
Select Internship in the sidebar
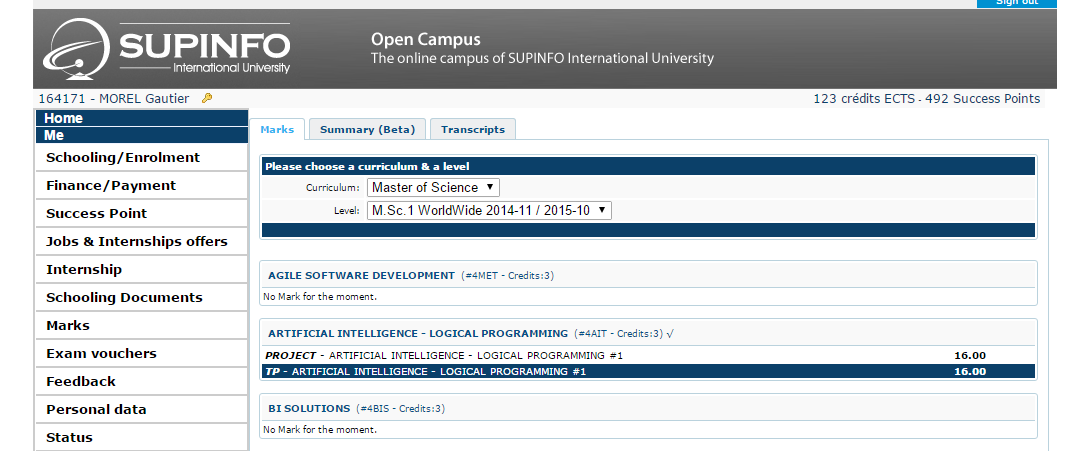tap(142, 269)
